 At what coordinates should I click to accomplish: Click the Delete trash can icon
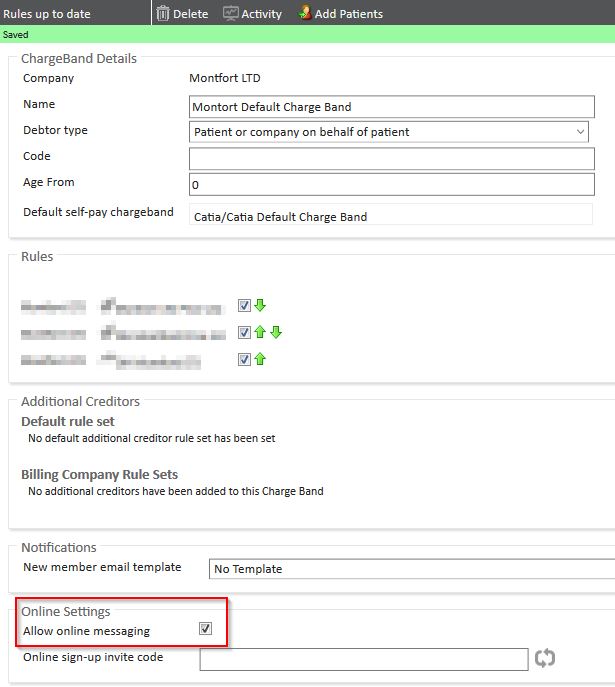click(x=163, y=13)
